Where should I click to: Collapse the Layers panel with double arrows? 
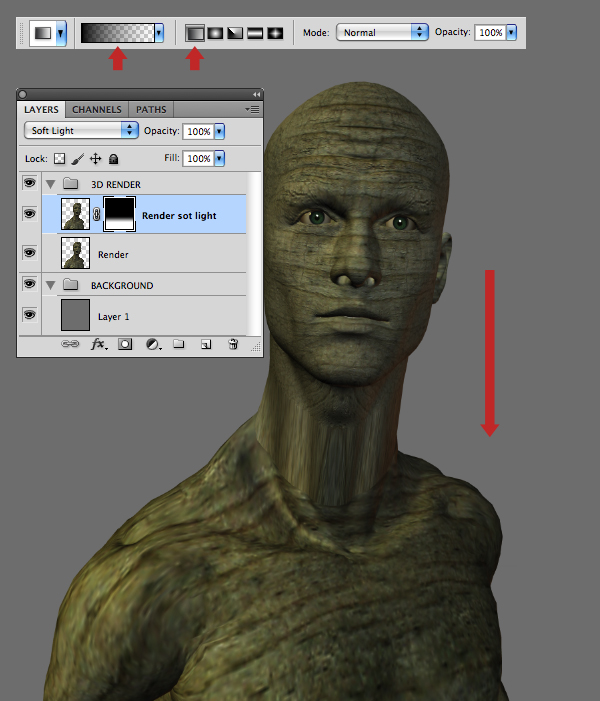click(x=256, y=94)
